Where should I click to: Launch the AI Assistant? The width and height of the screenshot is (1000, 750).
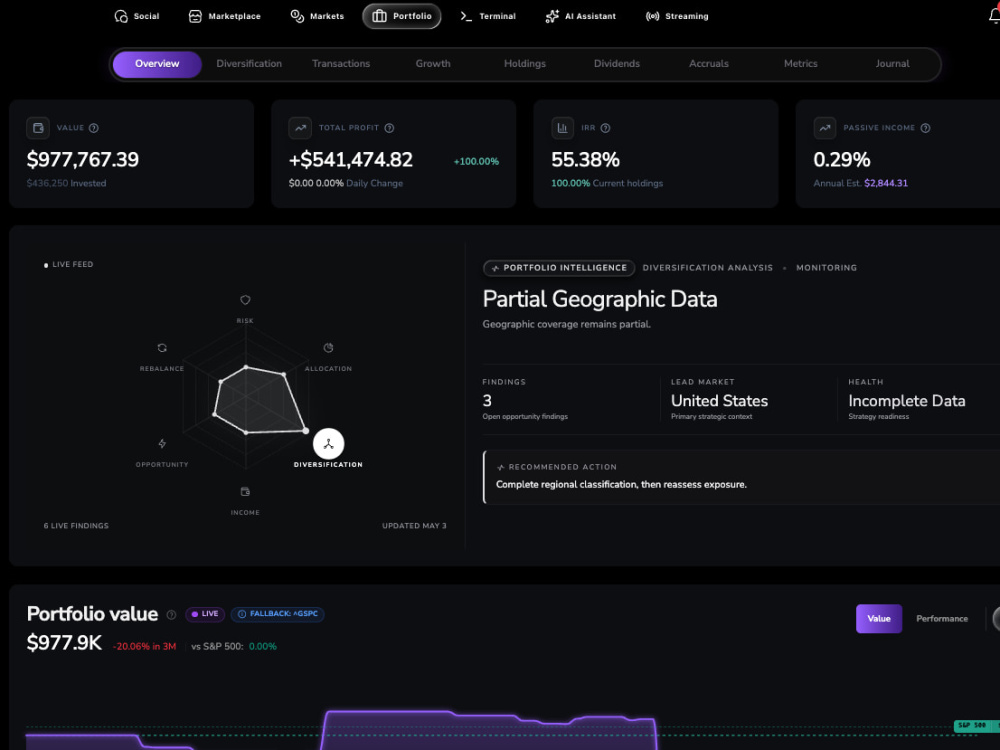pos(580,17)
